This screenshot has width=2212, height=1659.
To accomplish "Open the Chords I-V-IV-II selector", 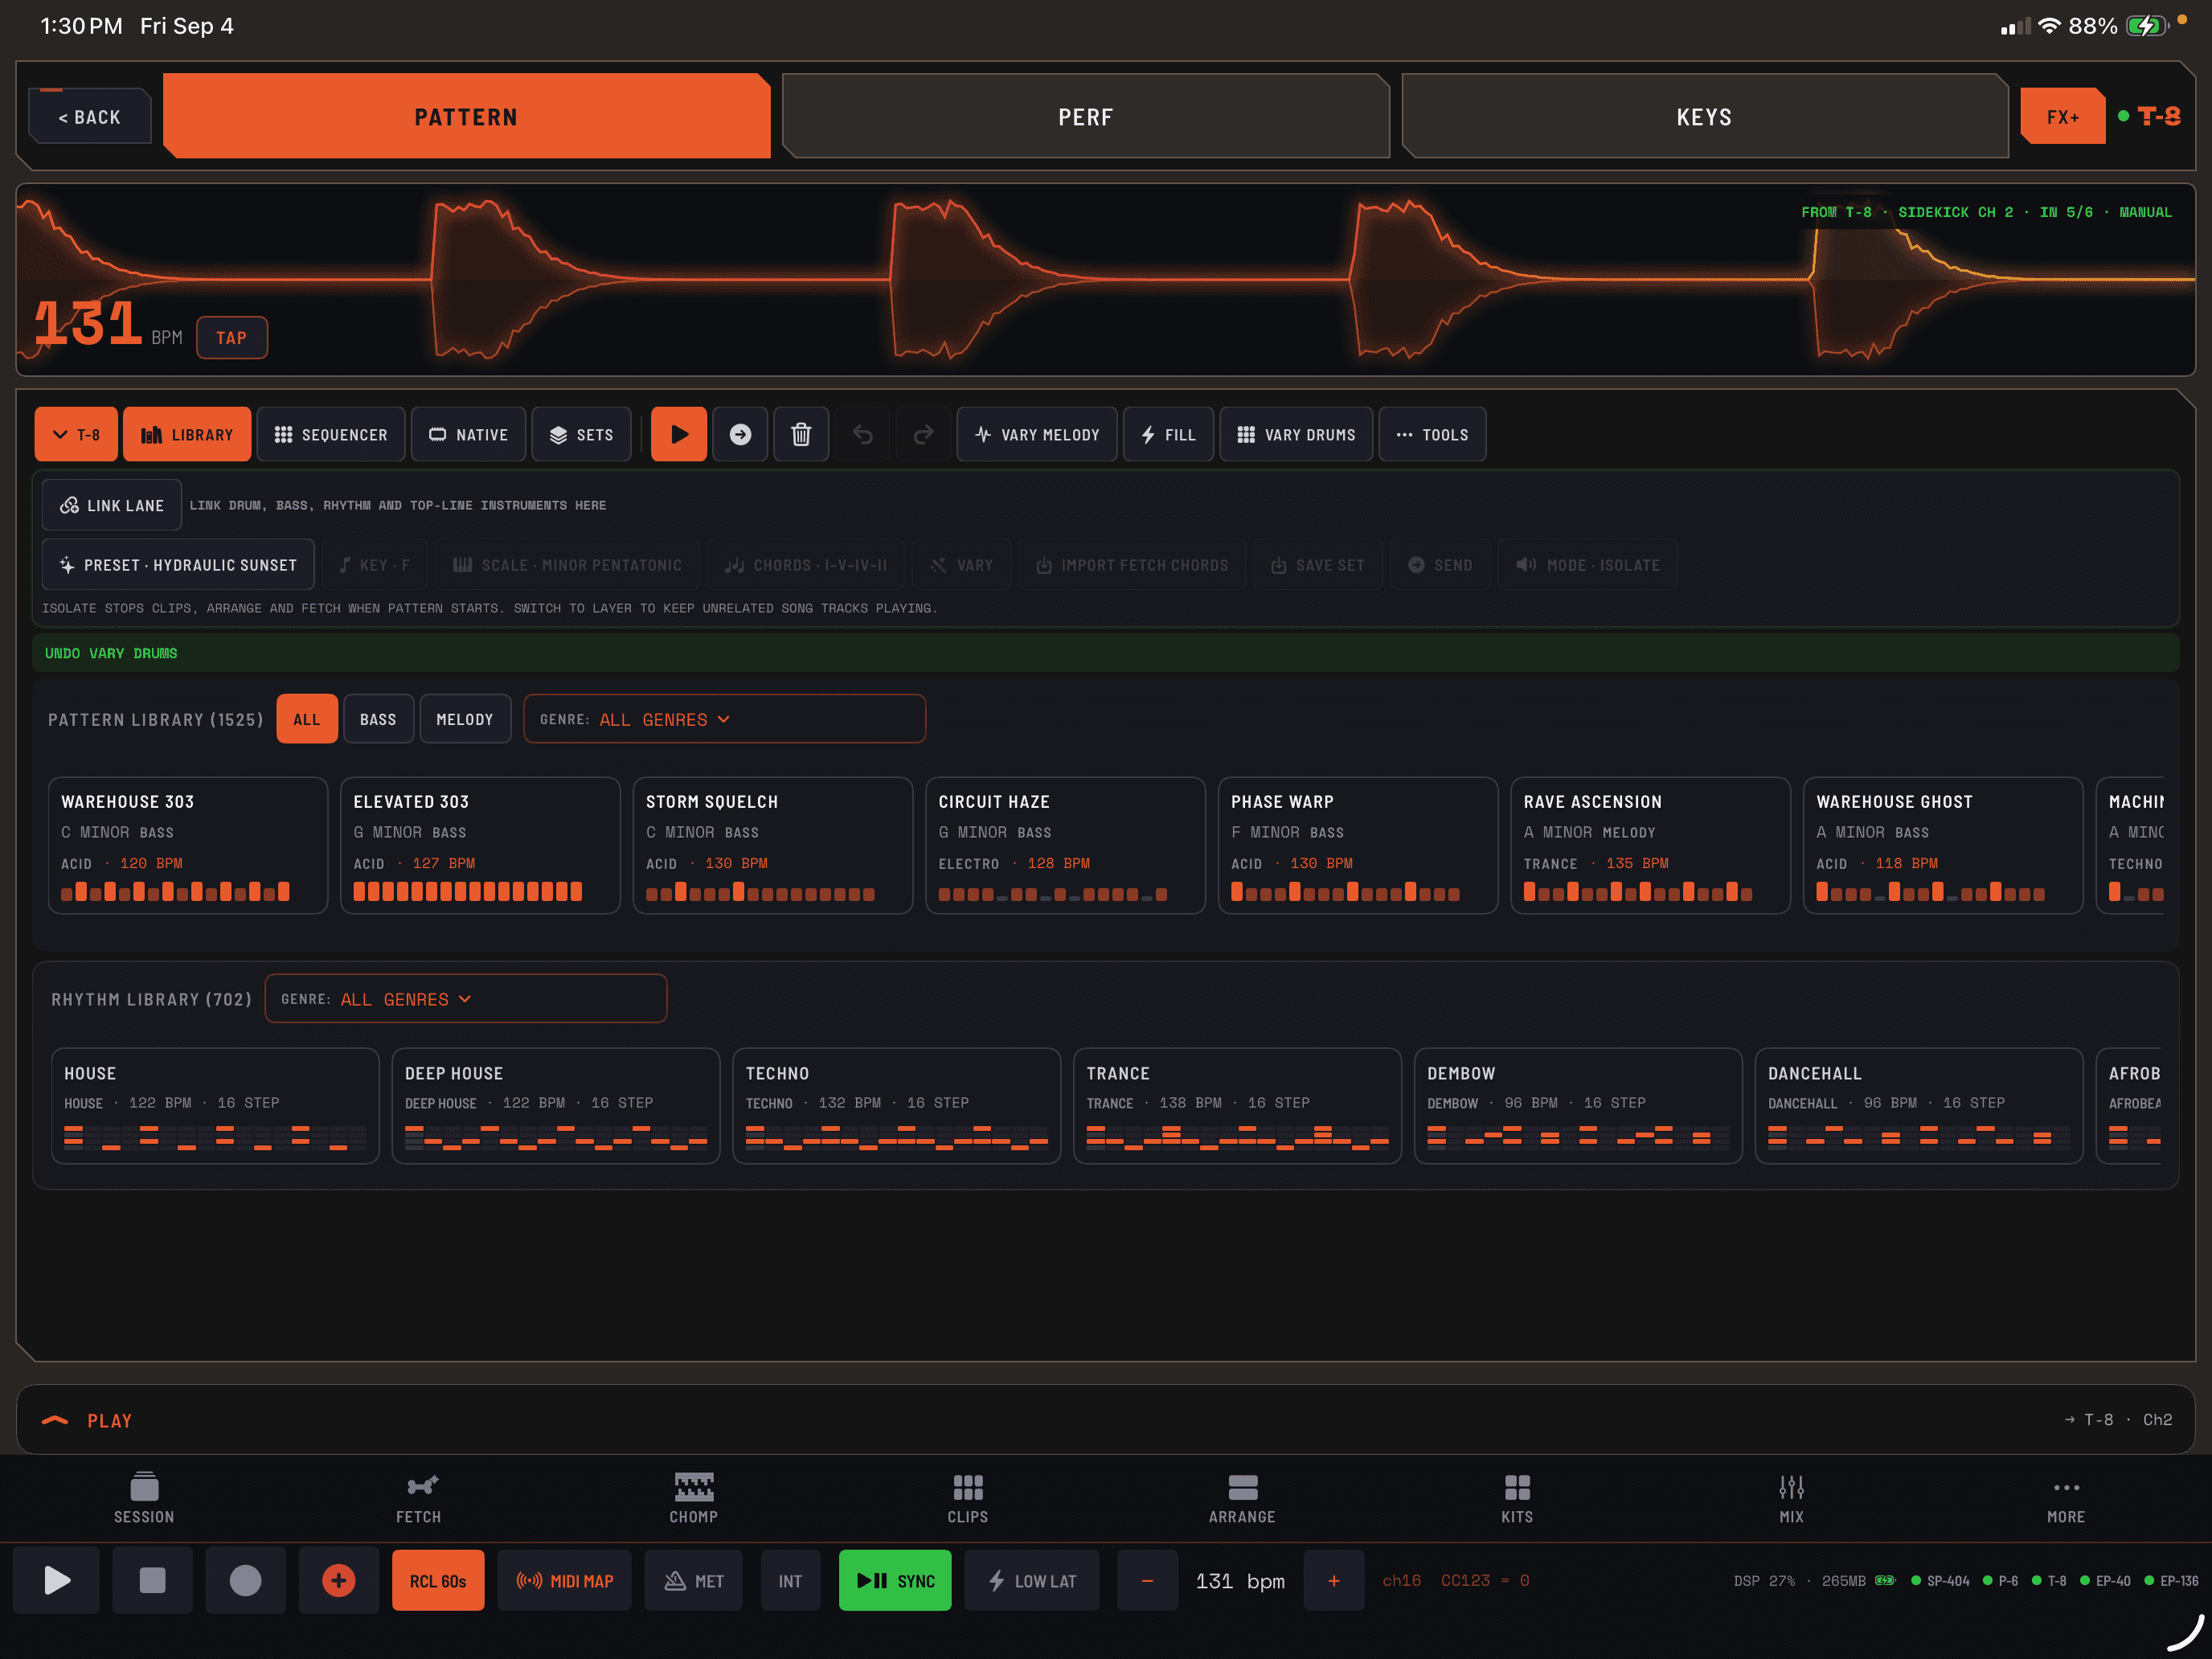I will (805, 565).
